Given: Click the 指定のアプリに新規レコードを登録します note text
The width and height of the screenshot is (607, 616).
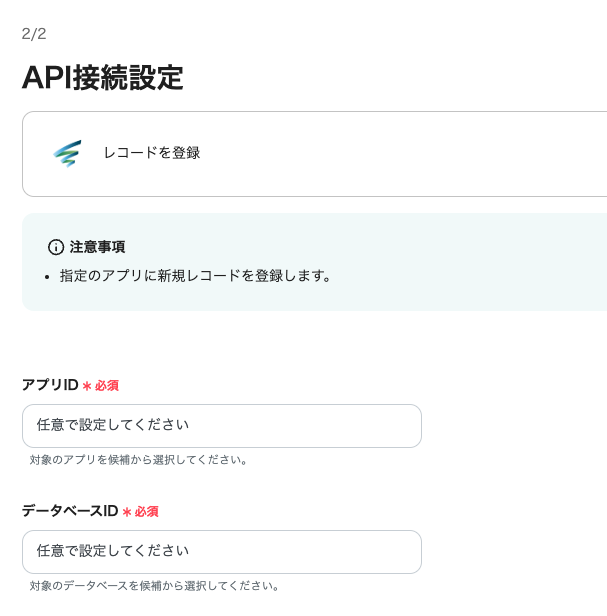Looking at the screenshot, I should coord(196,275).
